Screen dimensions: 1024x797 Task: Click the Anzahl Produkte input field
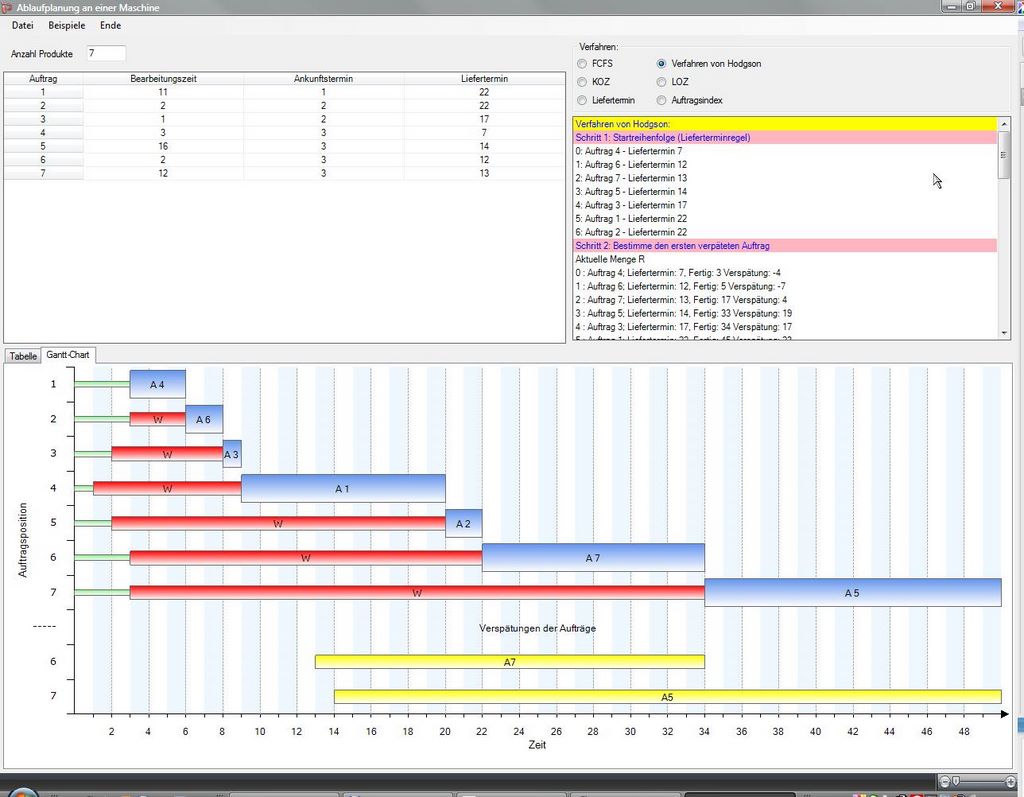point(106,53)
